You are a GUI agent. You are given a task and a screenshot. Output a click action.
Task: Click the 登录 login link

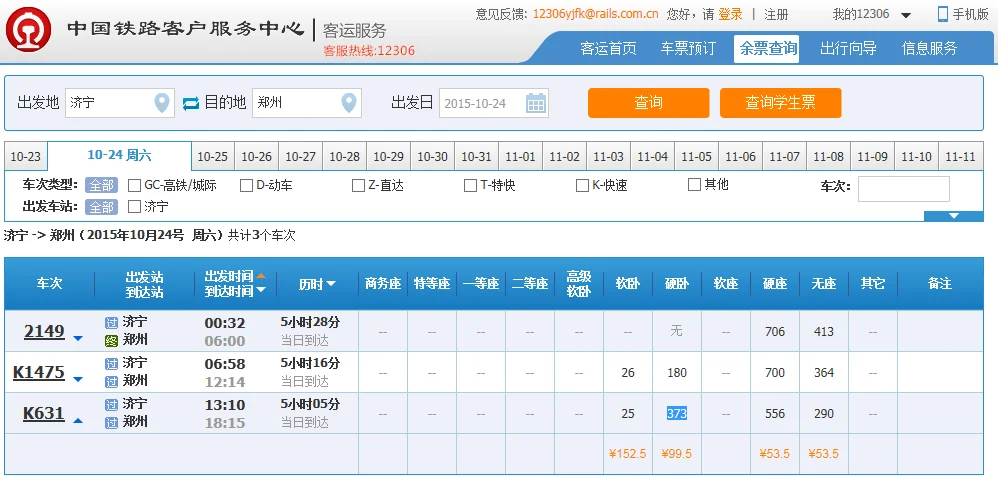[x=730, y=14]
